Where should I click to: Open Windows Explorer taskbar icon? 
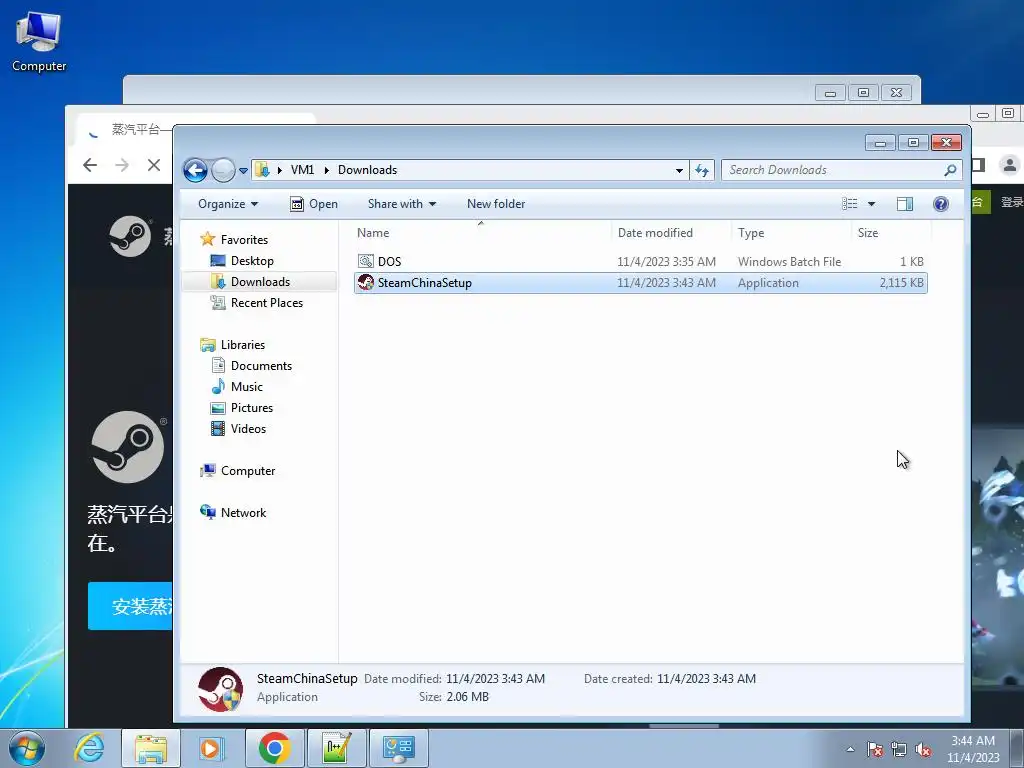coord(151,748)
